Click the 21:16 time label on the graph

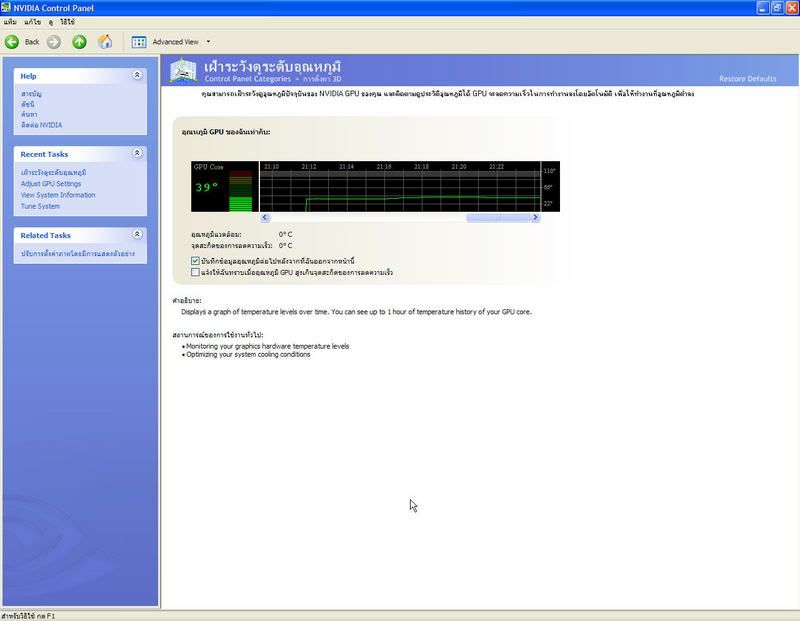click(x=384, y=166)
